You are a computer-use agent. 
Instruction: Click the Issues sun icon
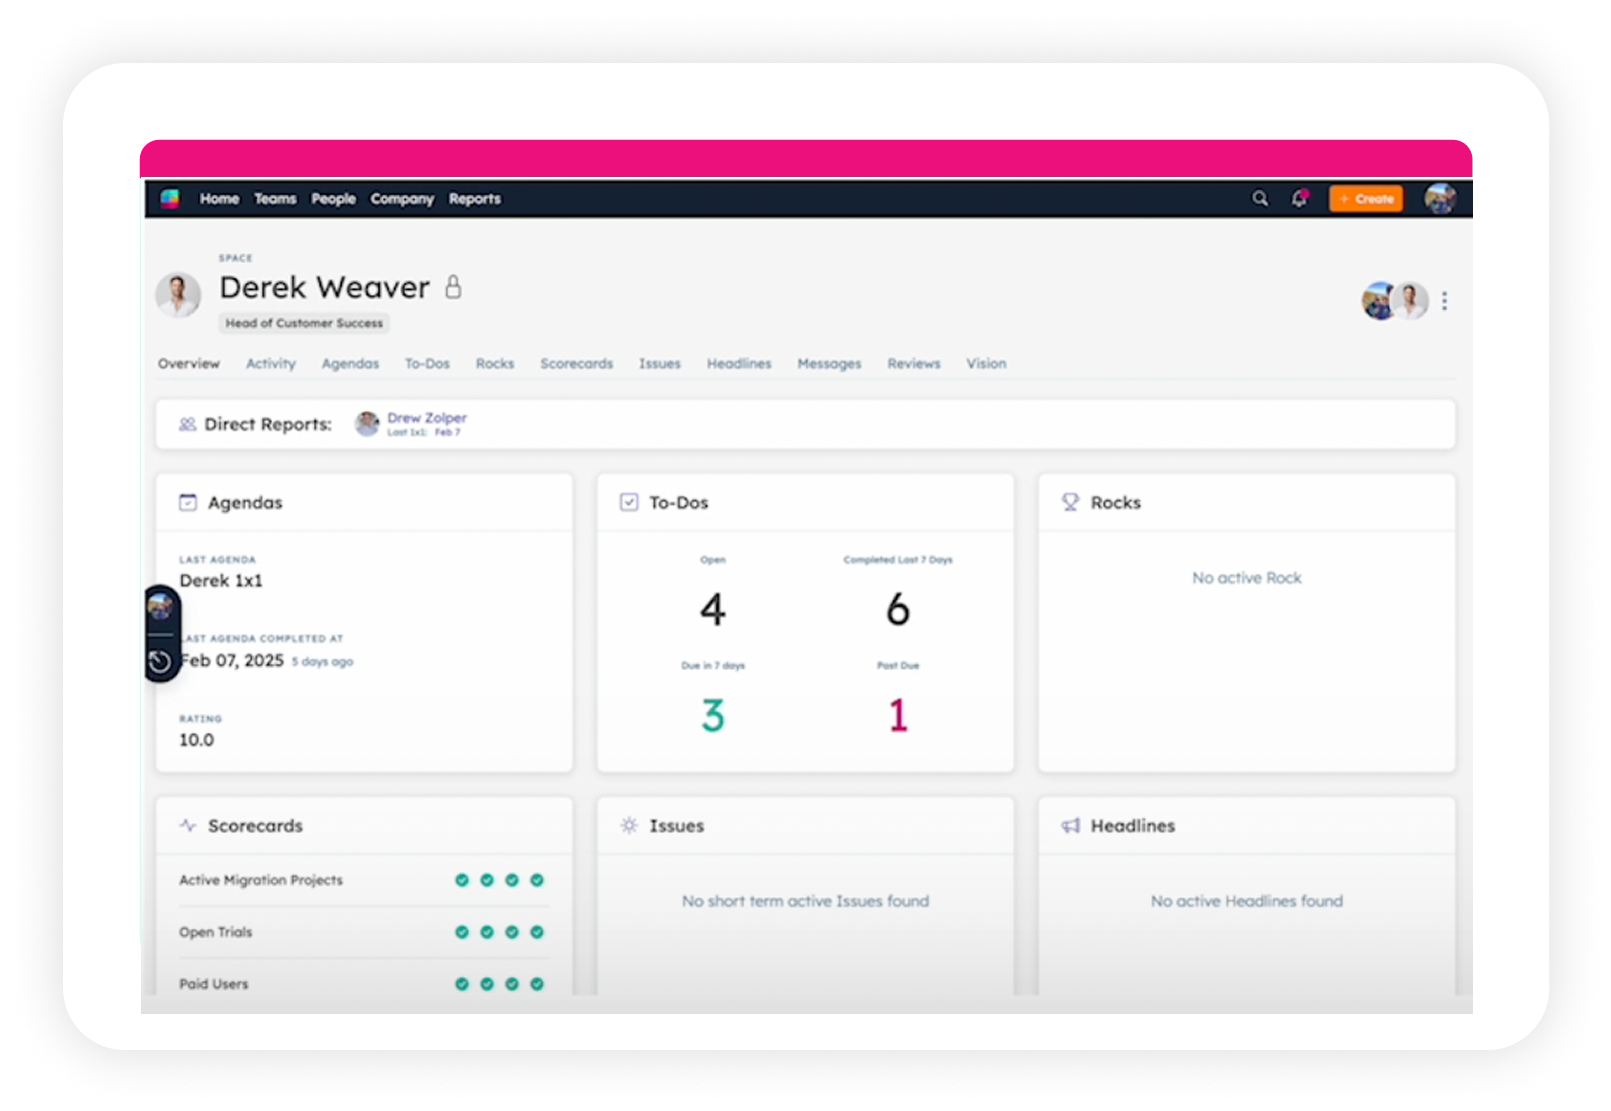[x=629, y=825]
